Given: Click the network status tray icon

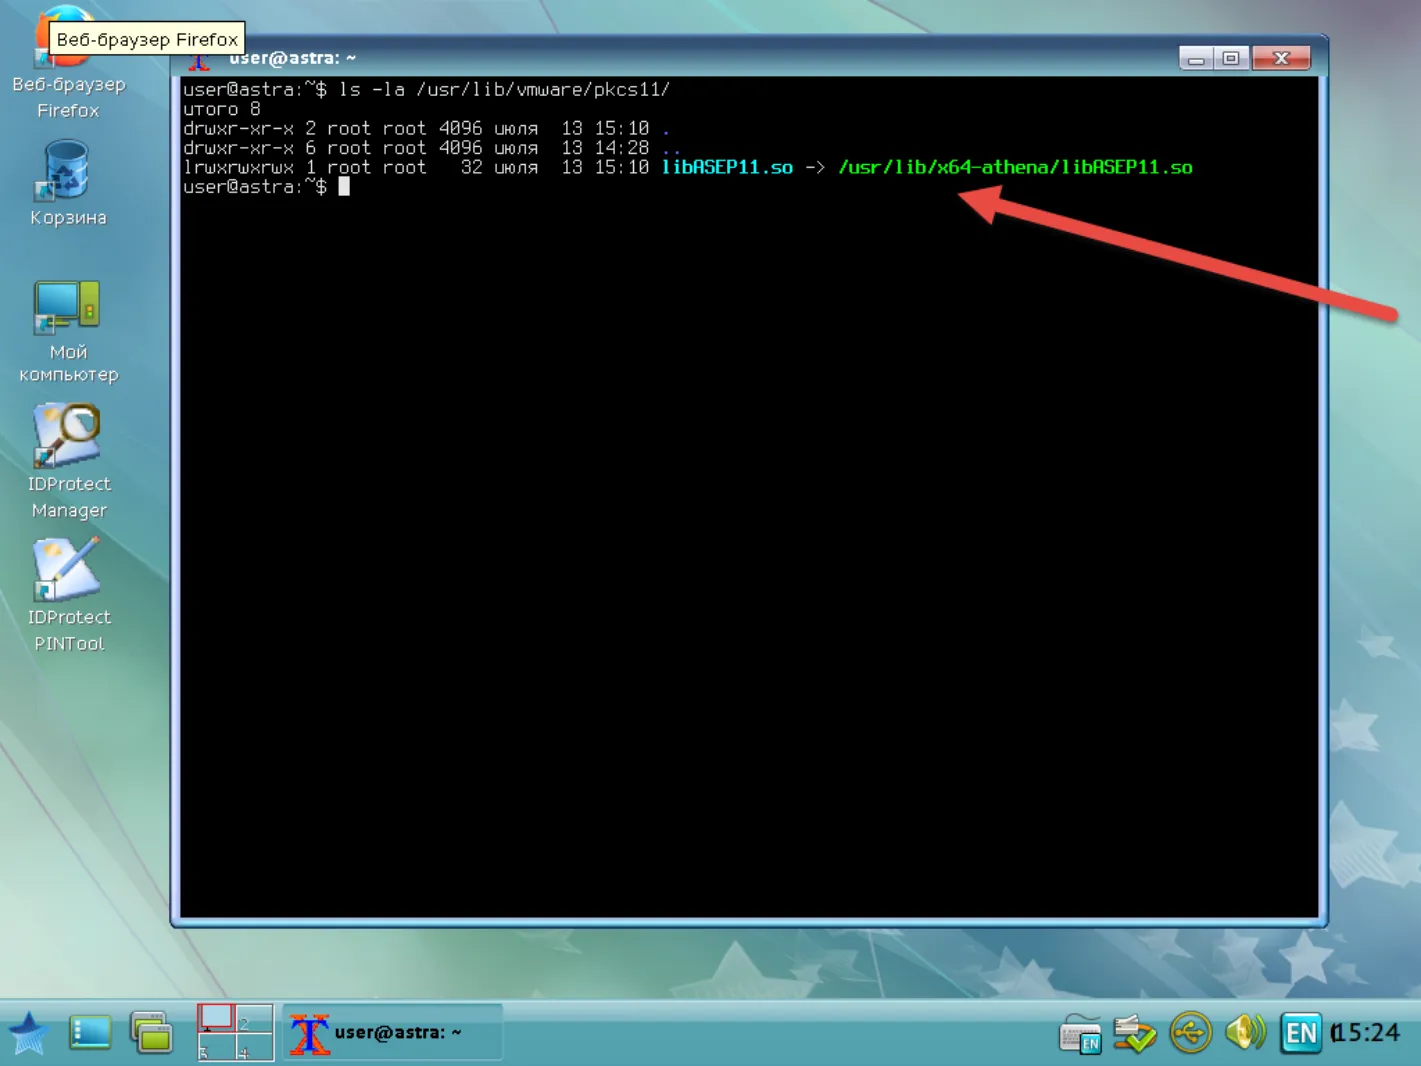Looking at the screenshot, I should click(1135, 1033).
